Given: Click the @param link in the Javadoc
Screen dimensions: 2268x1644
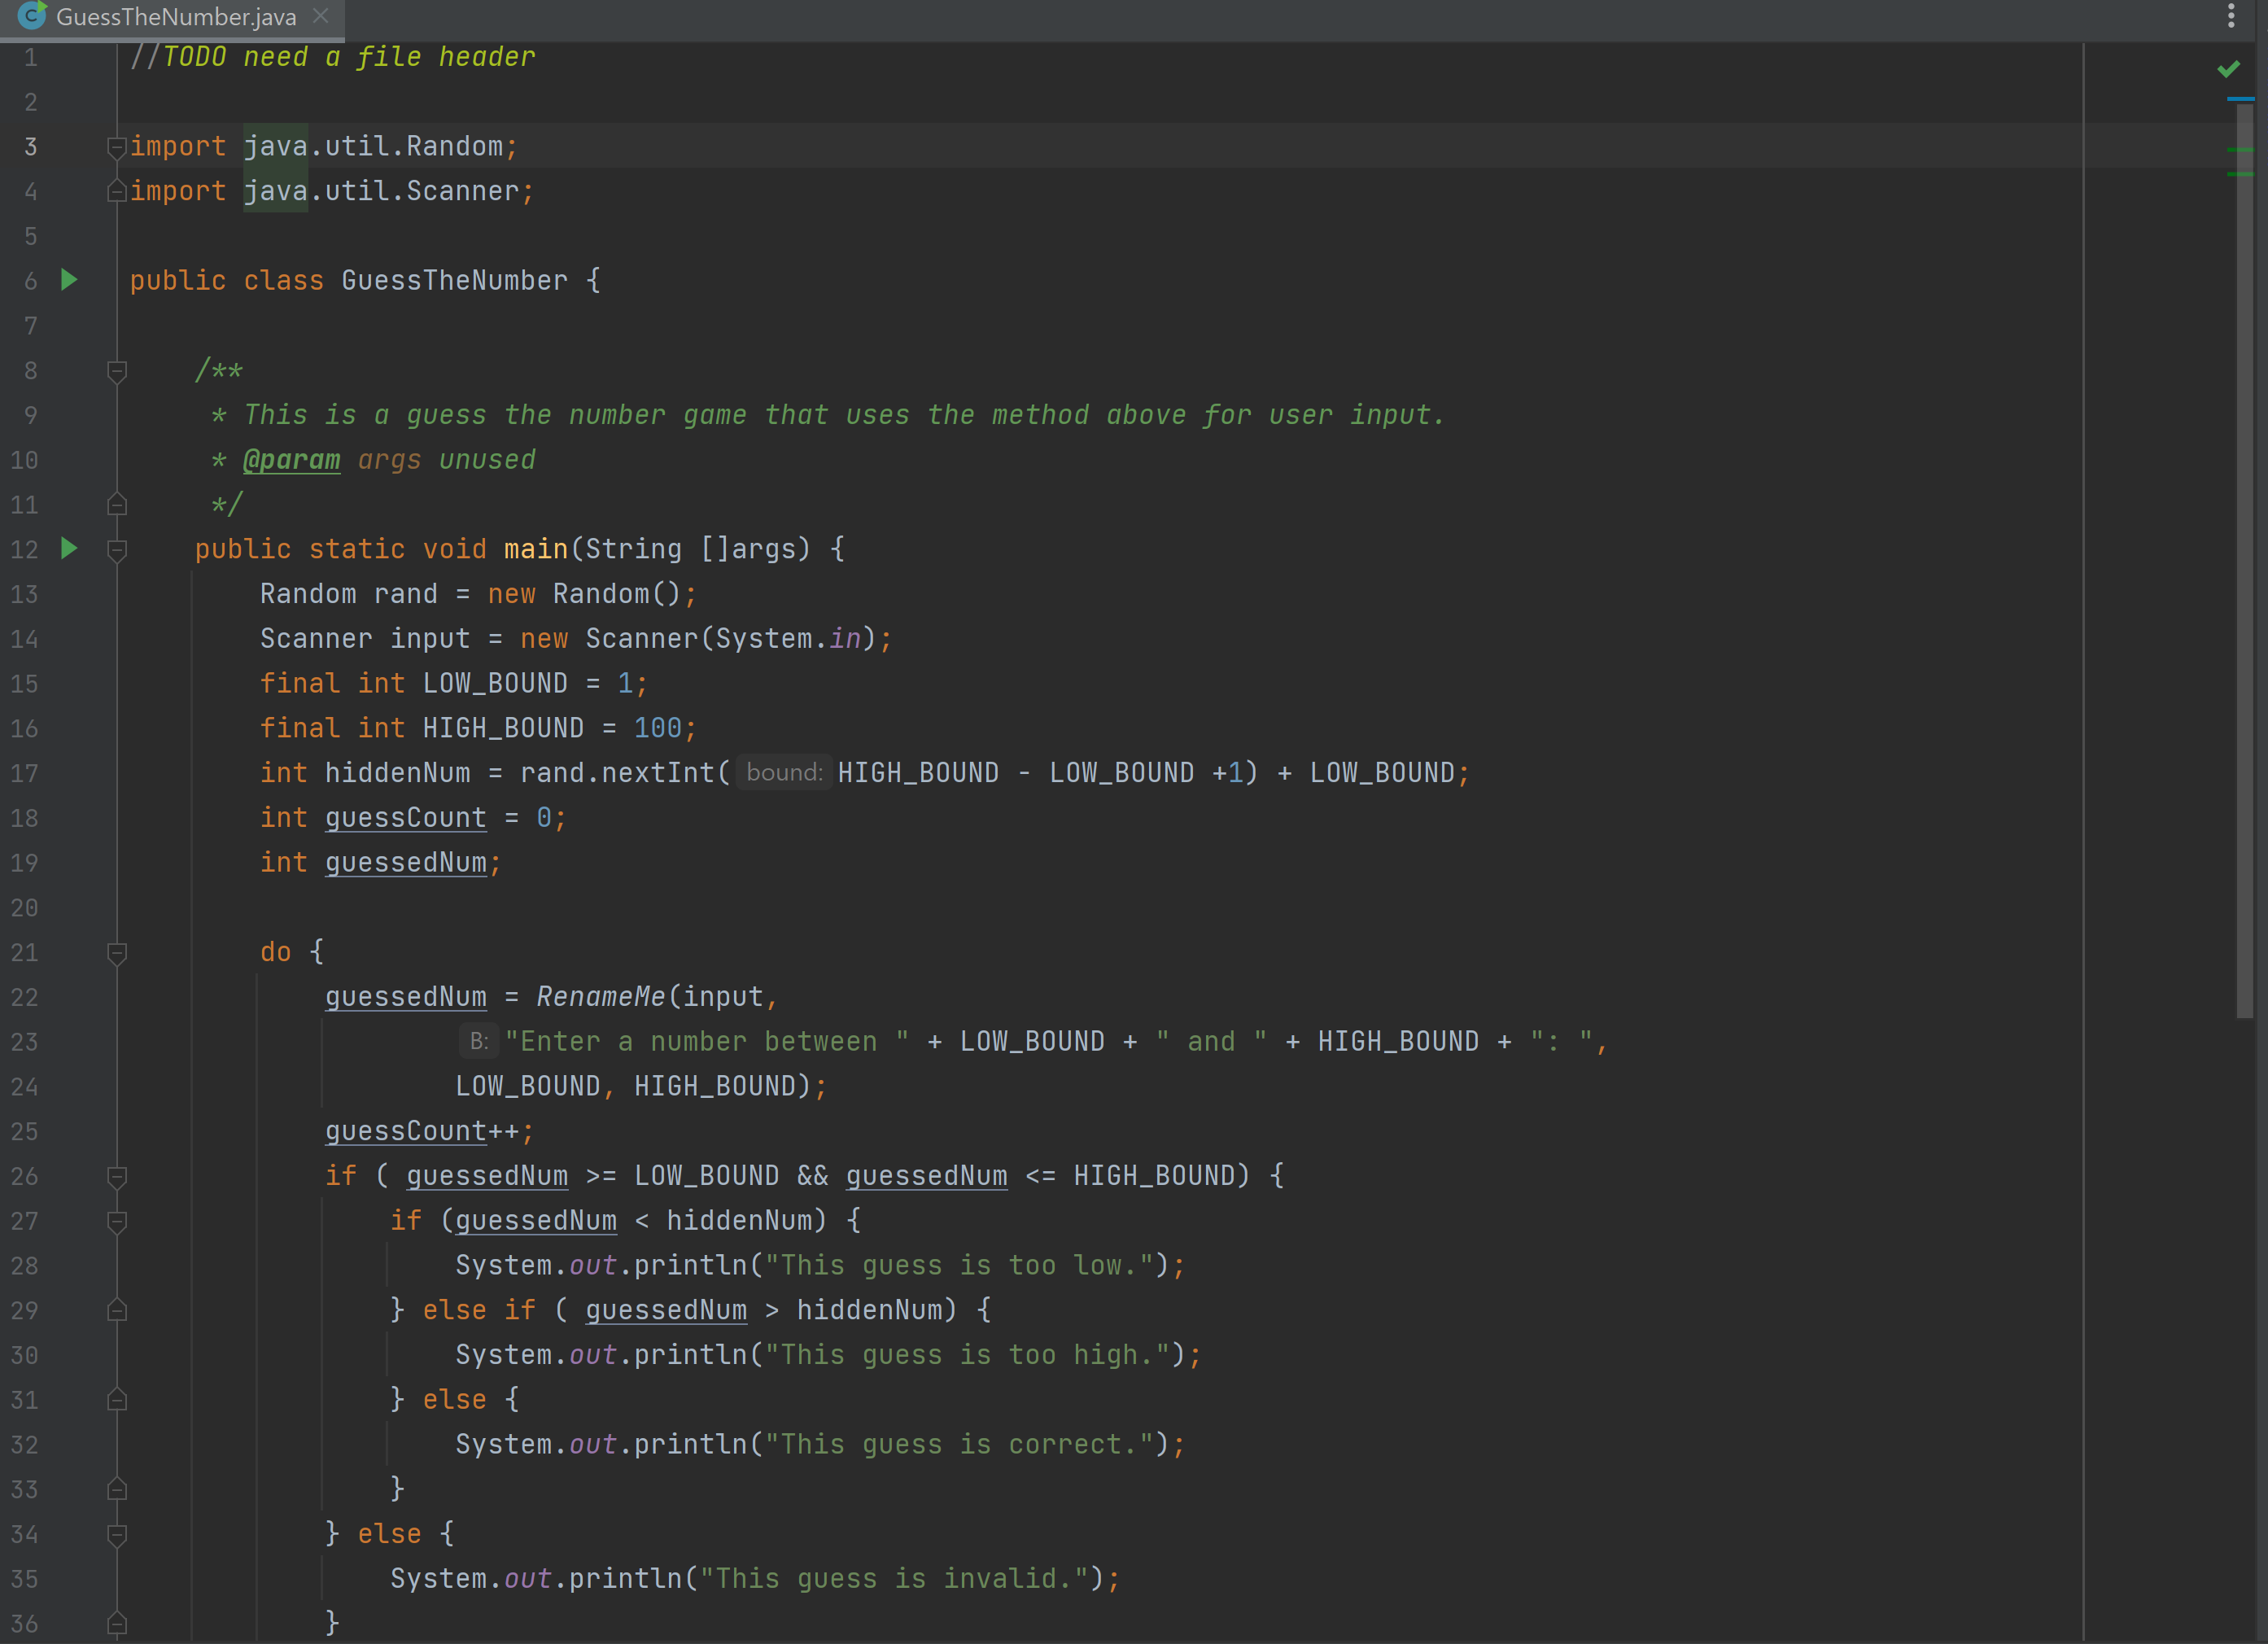Looking at the screenshot, I should 292,459.
